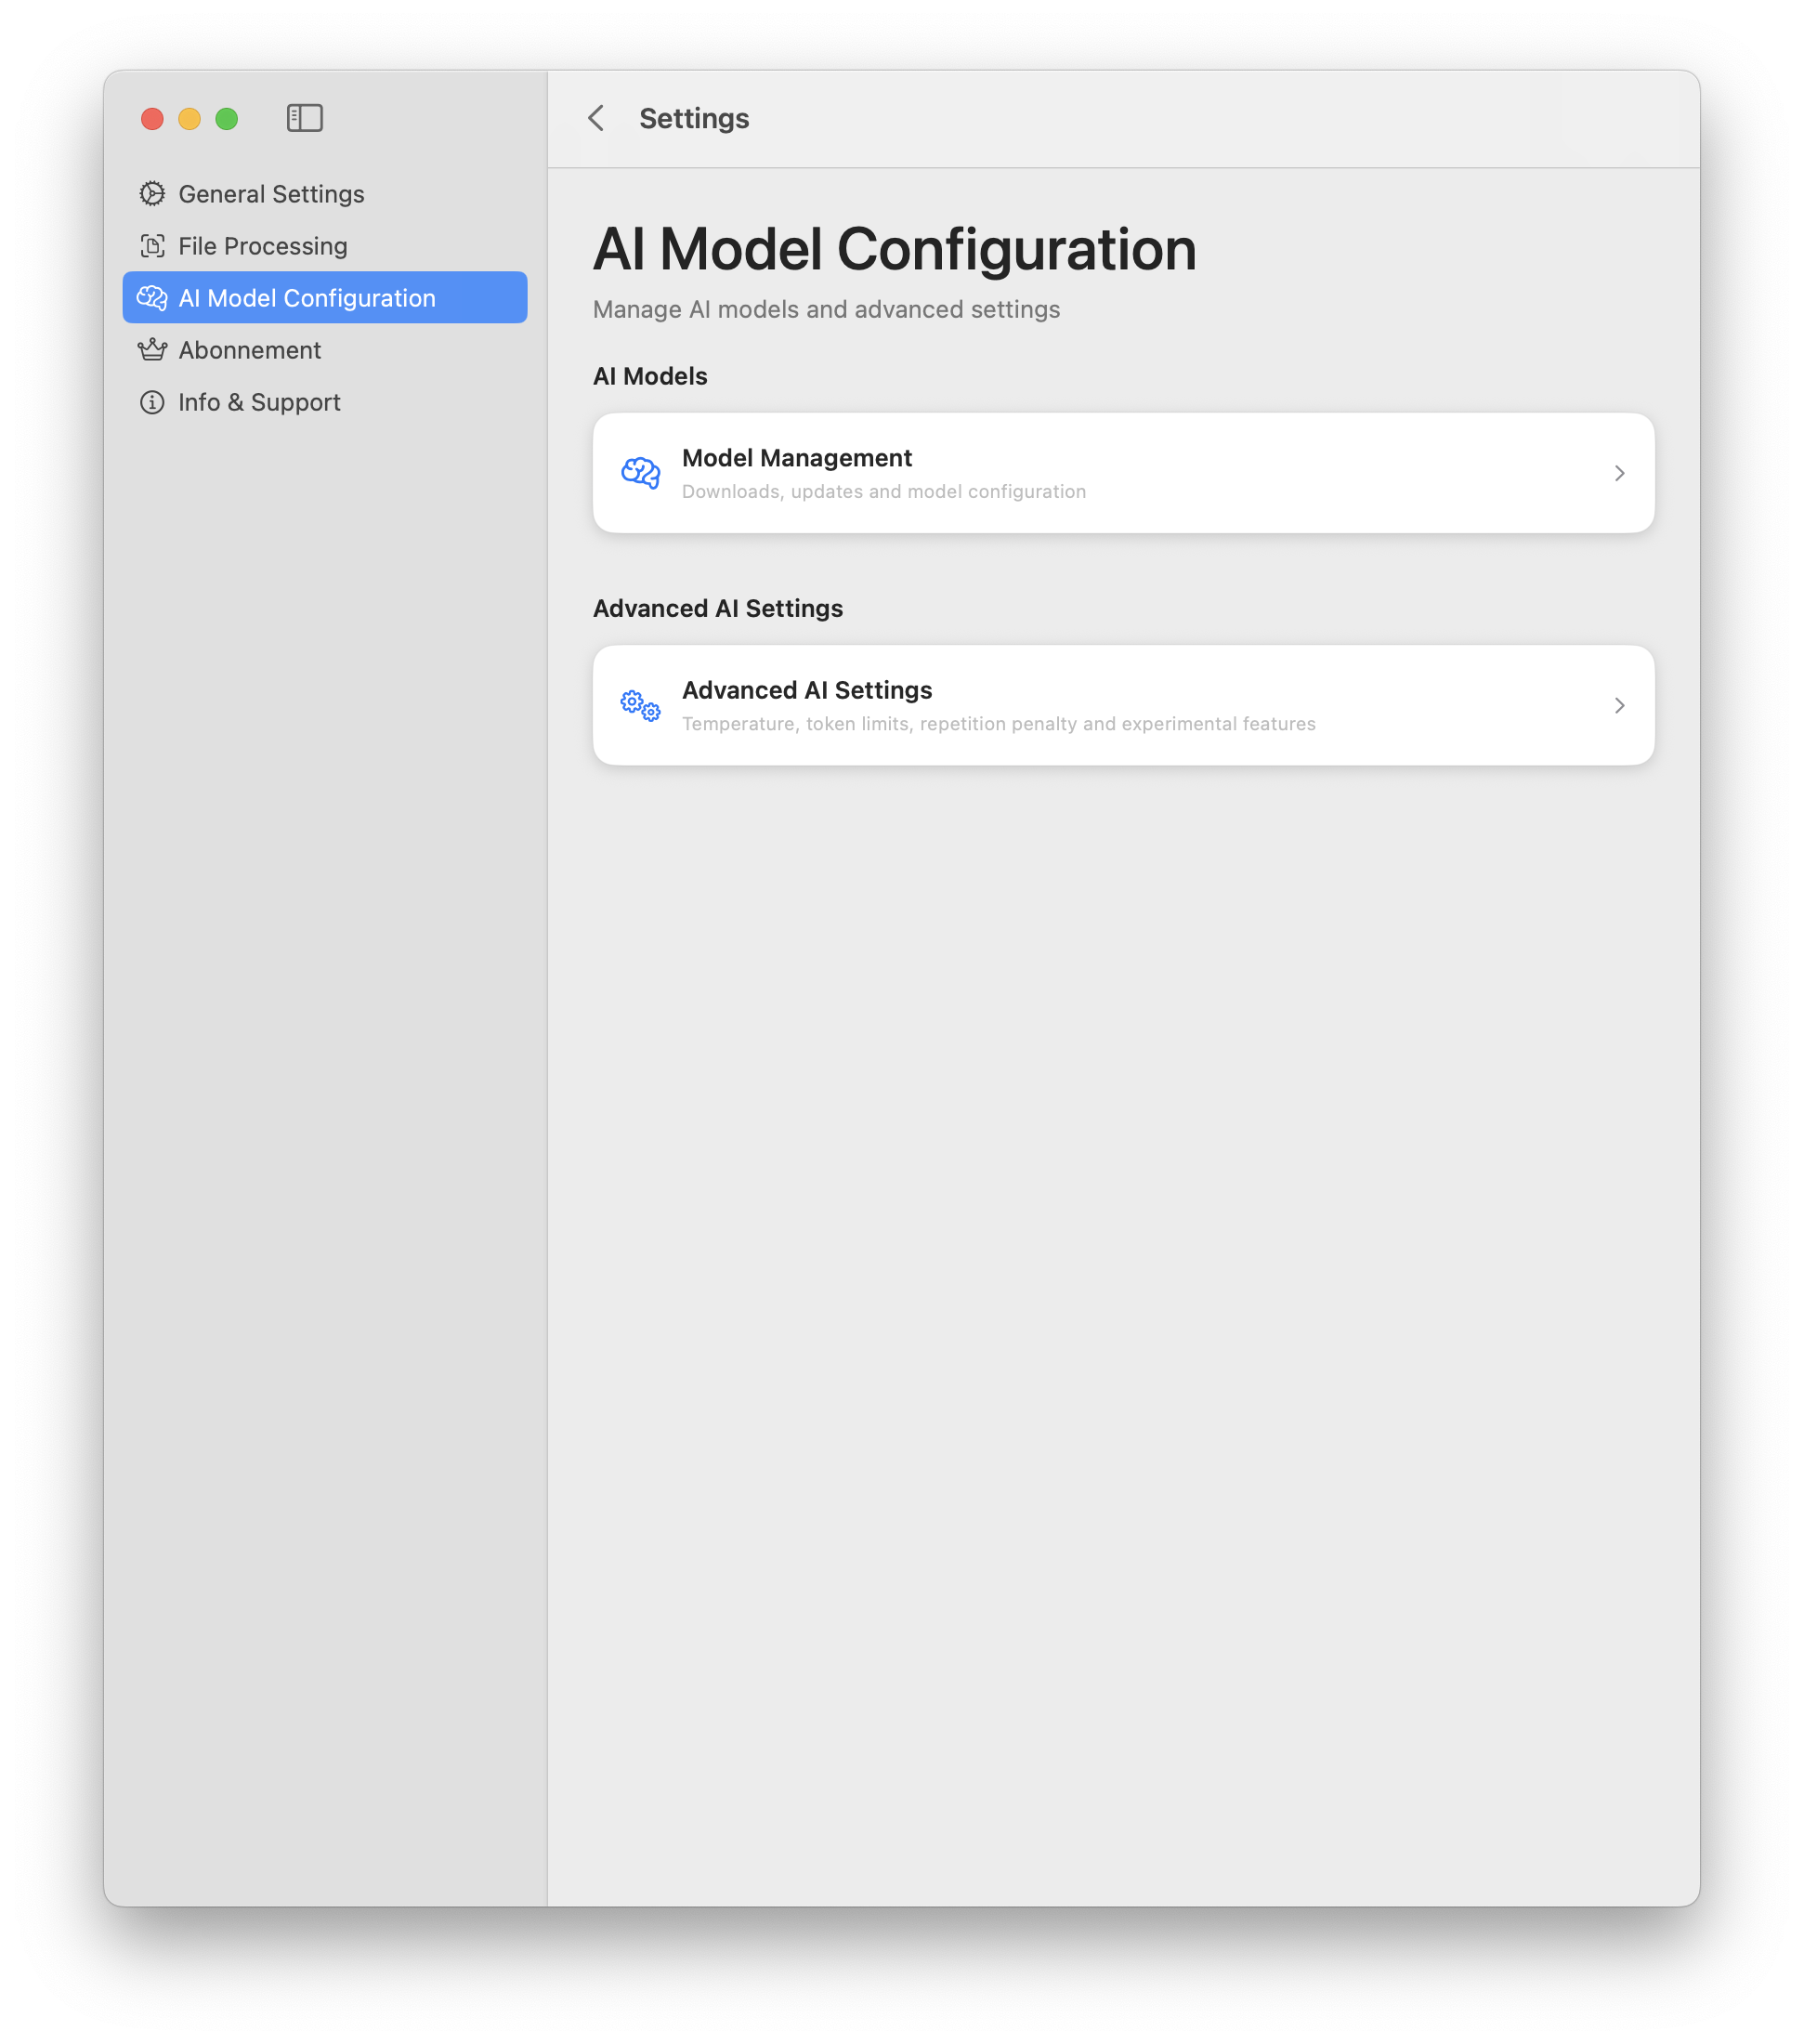Open Advanced AI Settings via its chevron
This screenshot has width=1804, height=2044.
1619,705
